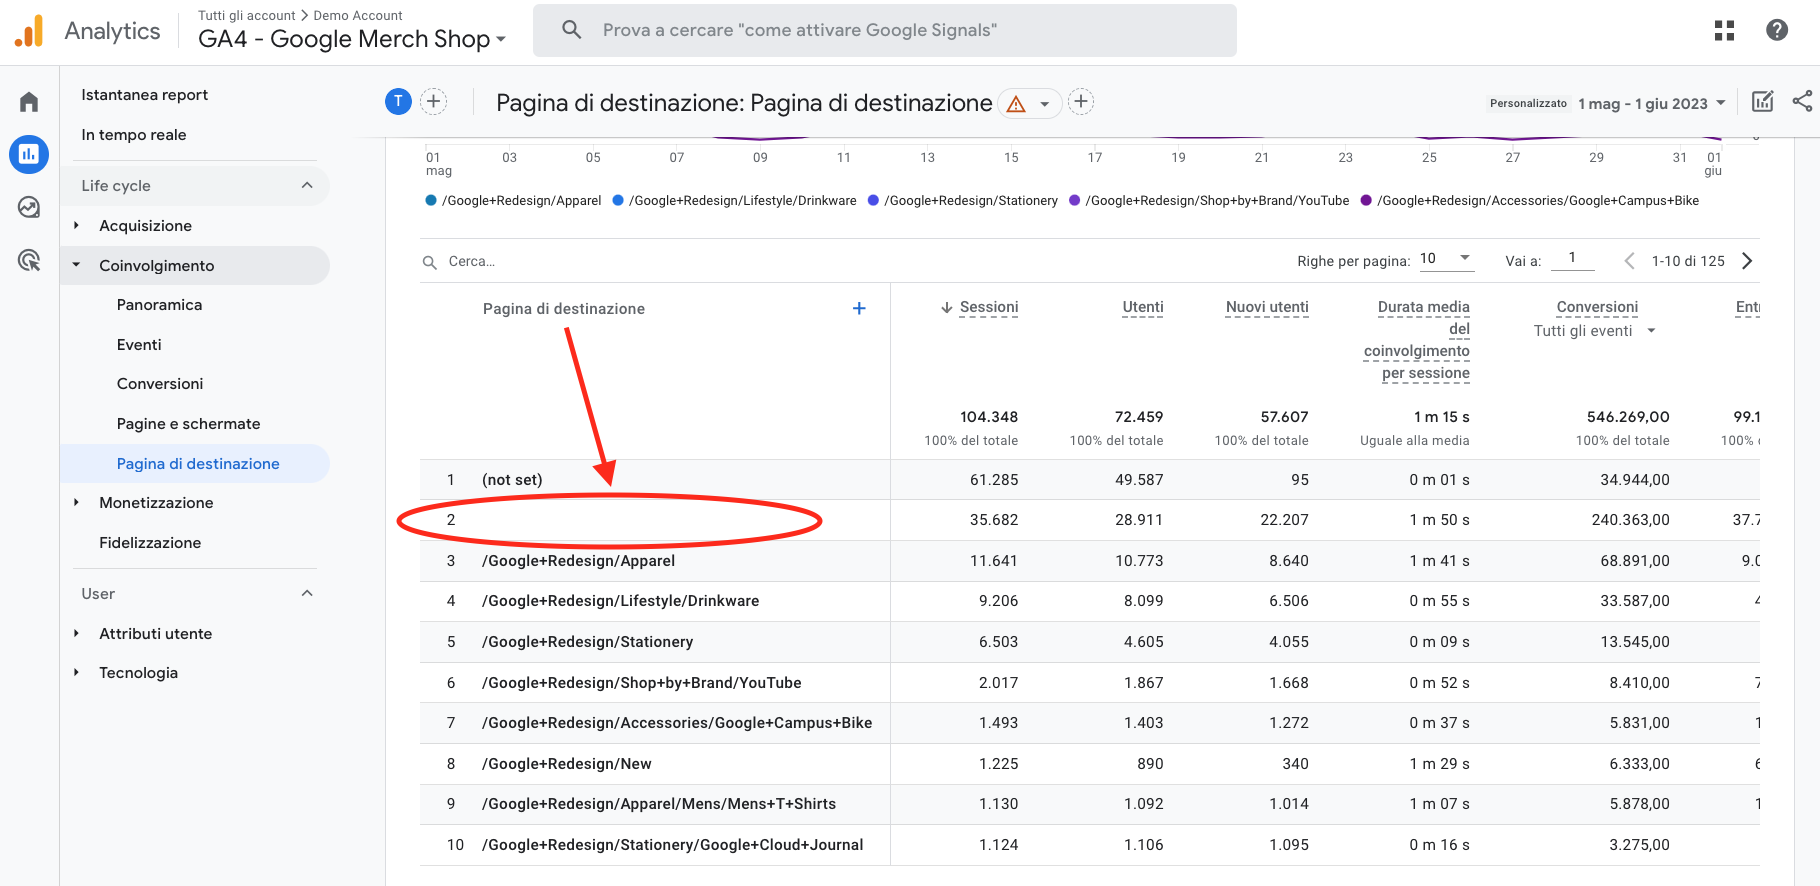Open the Panoramica page
The image size is (1820, 886).
pyautogui.click(x=159, y=305)
